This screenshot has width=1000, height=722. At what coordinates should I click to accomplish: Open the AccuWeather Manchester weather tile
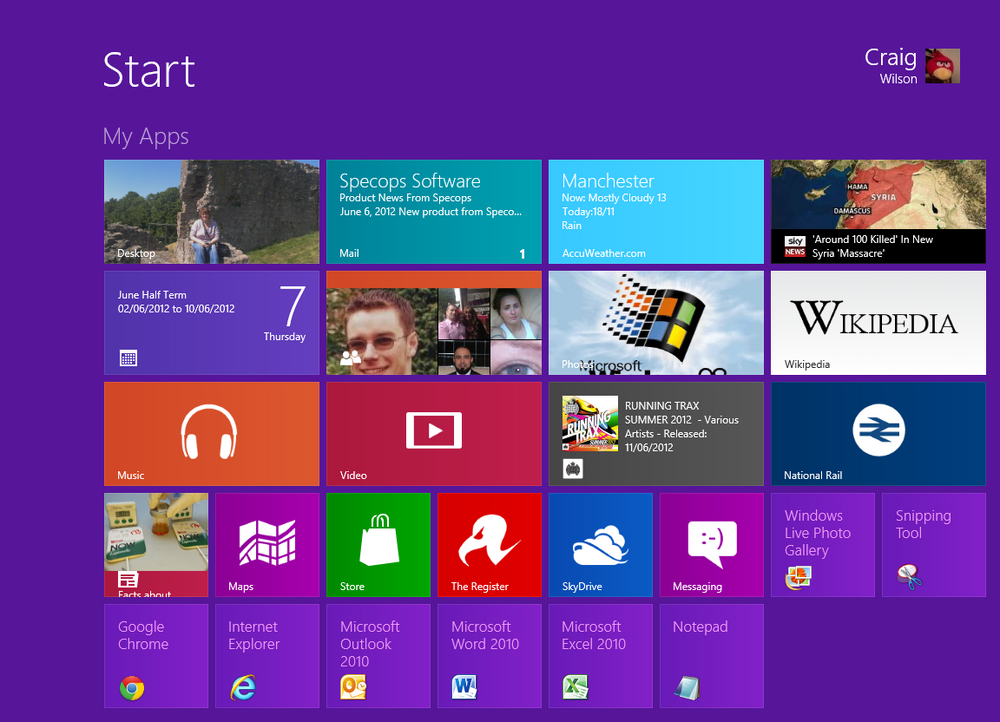[656, 212]
